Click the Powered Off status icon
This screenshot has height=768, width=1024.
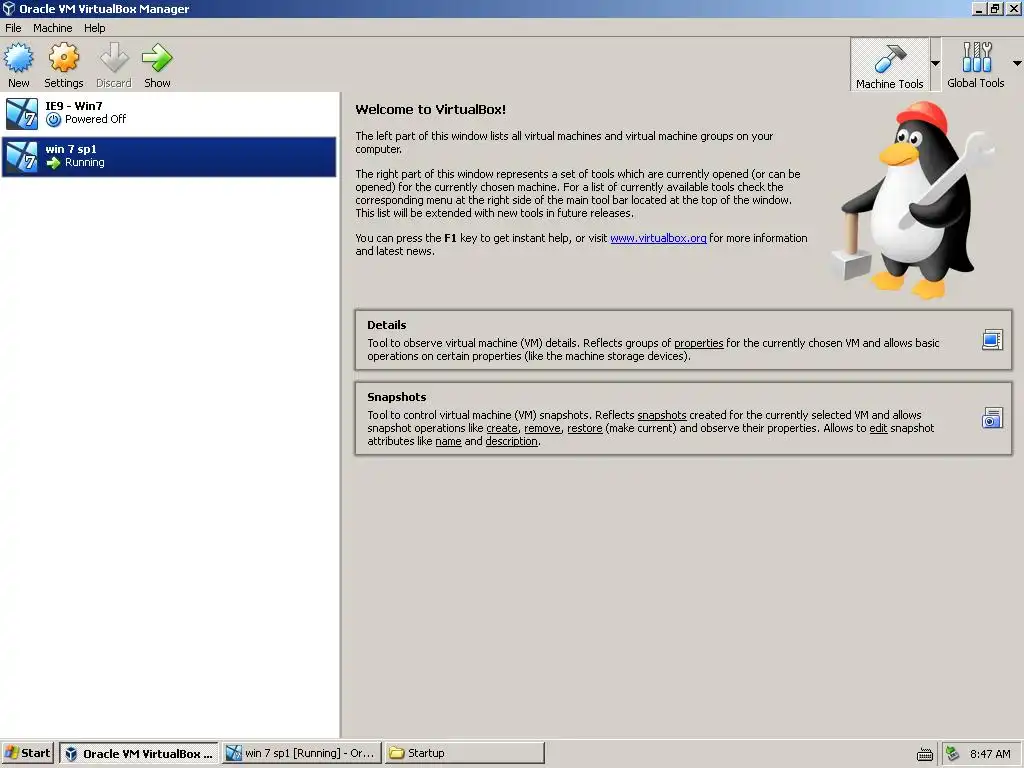coord(54,120)
